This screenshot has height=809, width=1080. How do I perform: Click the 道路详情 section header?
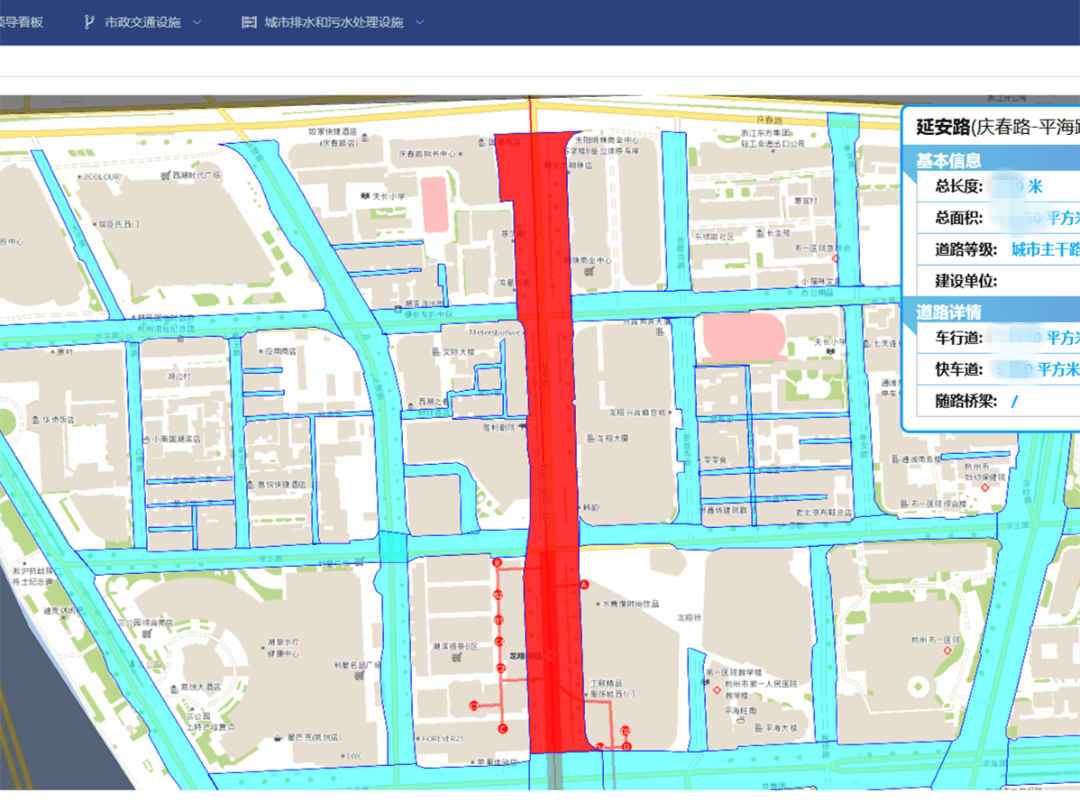tap(949, 312)
